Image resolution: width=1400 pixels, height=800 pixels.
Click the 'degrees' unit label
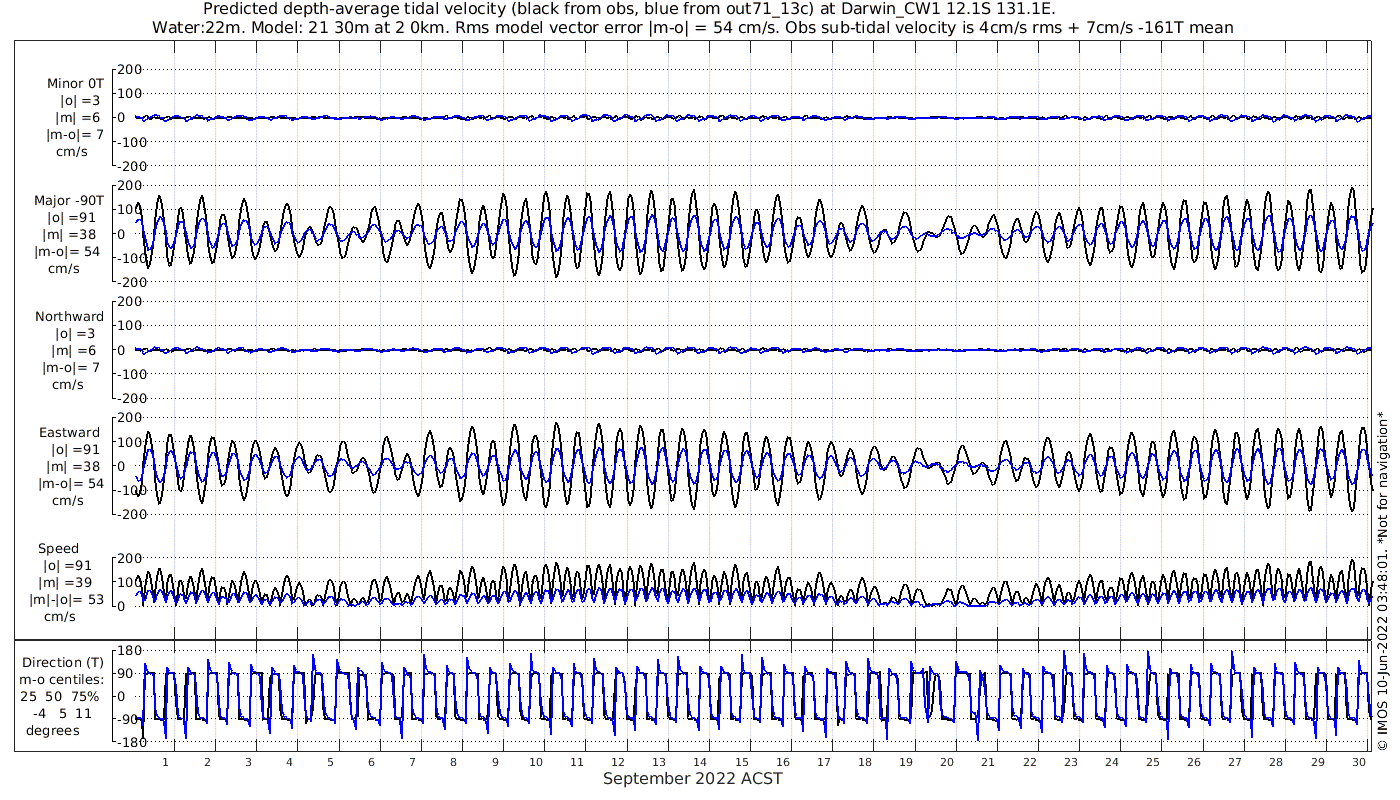53,730
